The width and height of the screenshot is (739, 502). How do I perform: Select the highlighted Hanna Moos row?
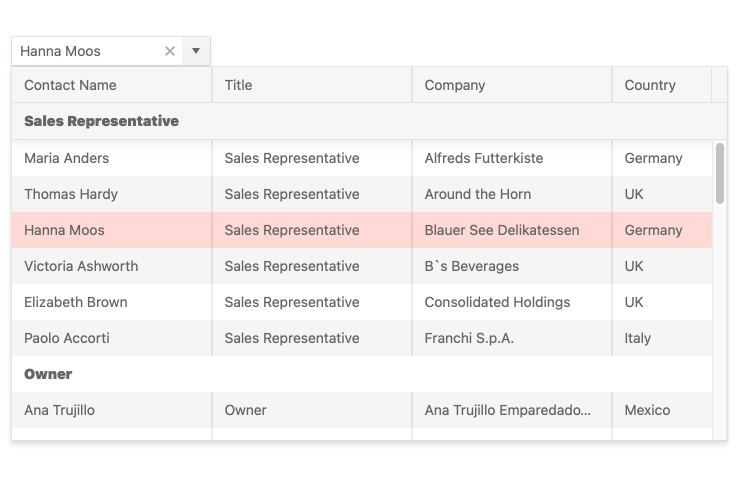pos(65,230)
